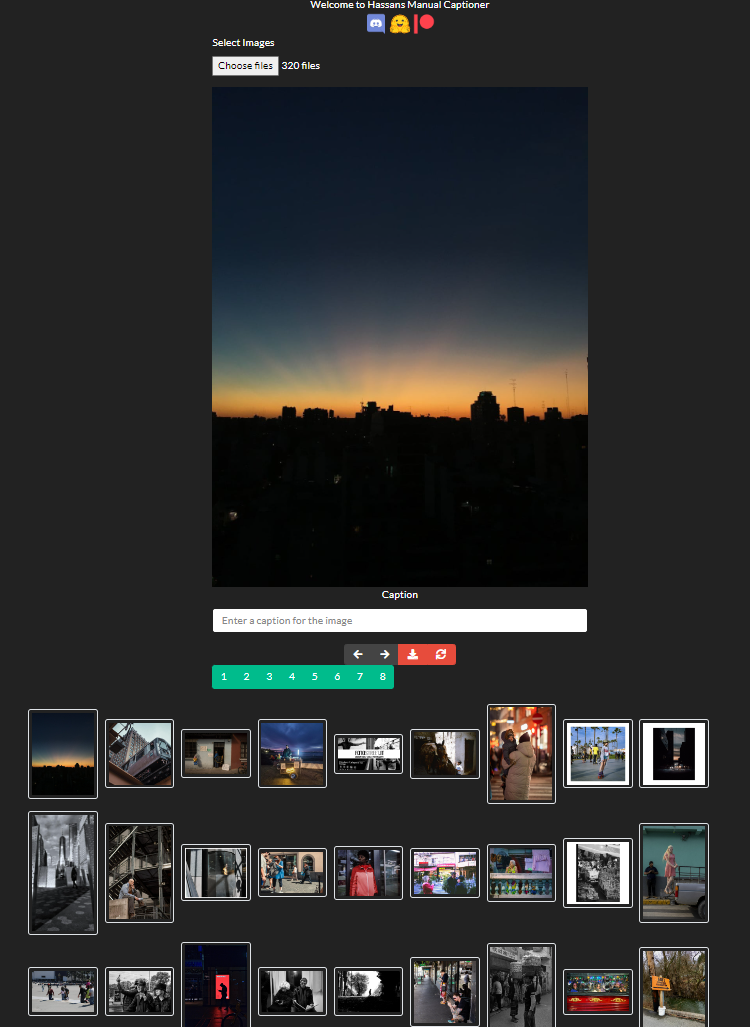Viewport: 750px width, 1027px height.
Task: Select the black-and-white skyscraper alley thumbnail
Action: coord(63,873)
